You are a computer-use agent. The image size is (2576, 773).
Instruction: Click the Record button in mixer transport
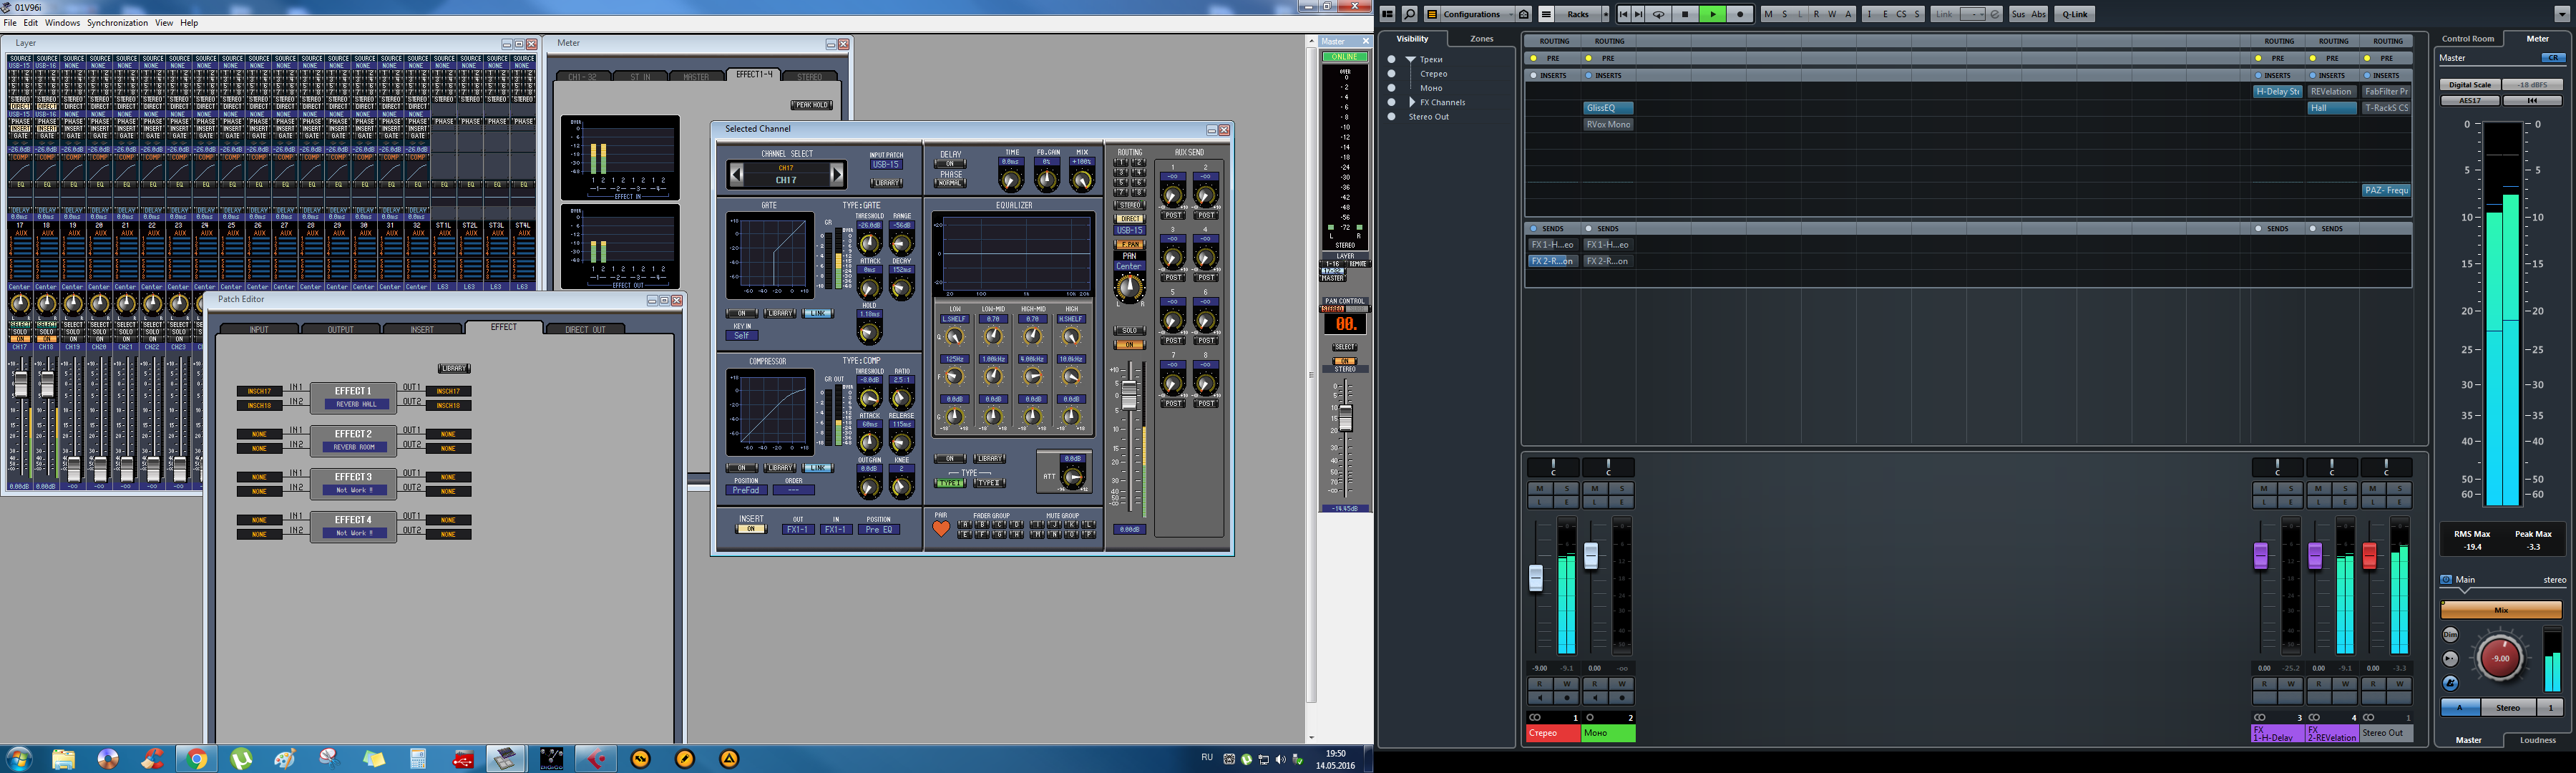1740,14
